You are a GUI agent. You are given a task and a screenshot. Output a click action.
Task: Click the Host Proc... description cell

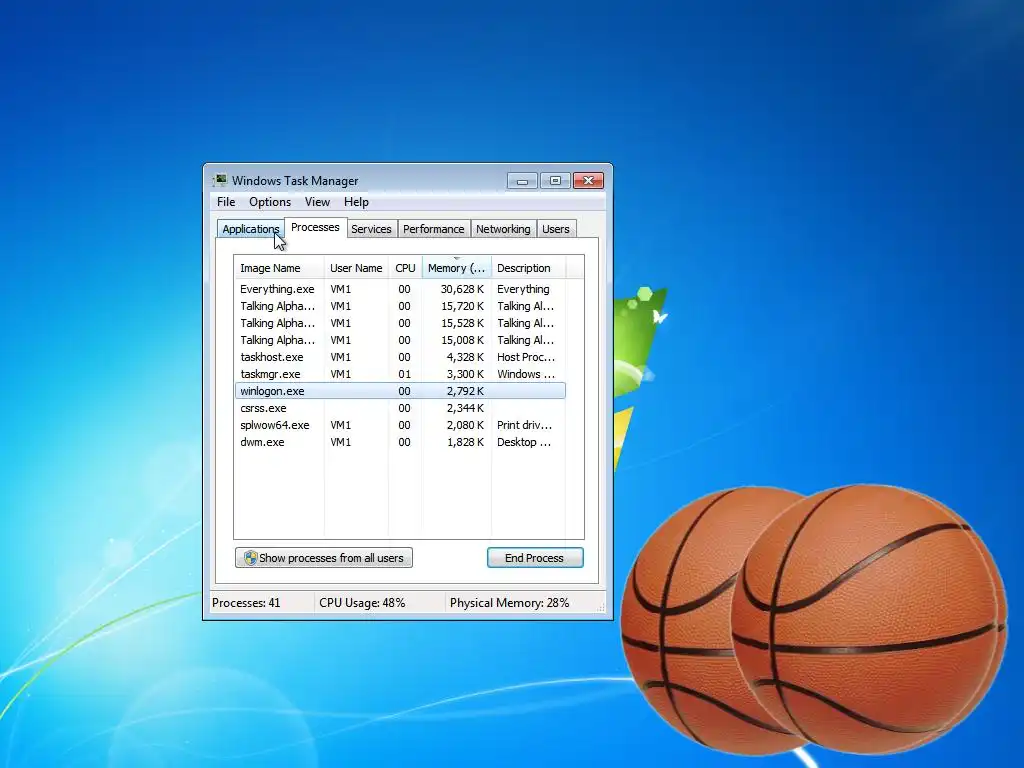coord(526,357)
